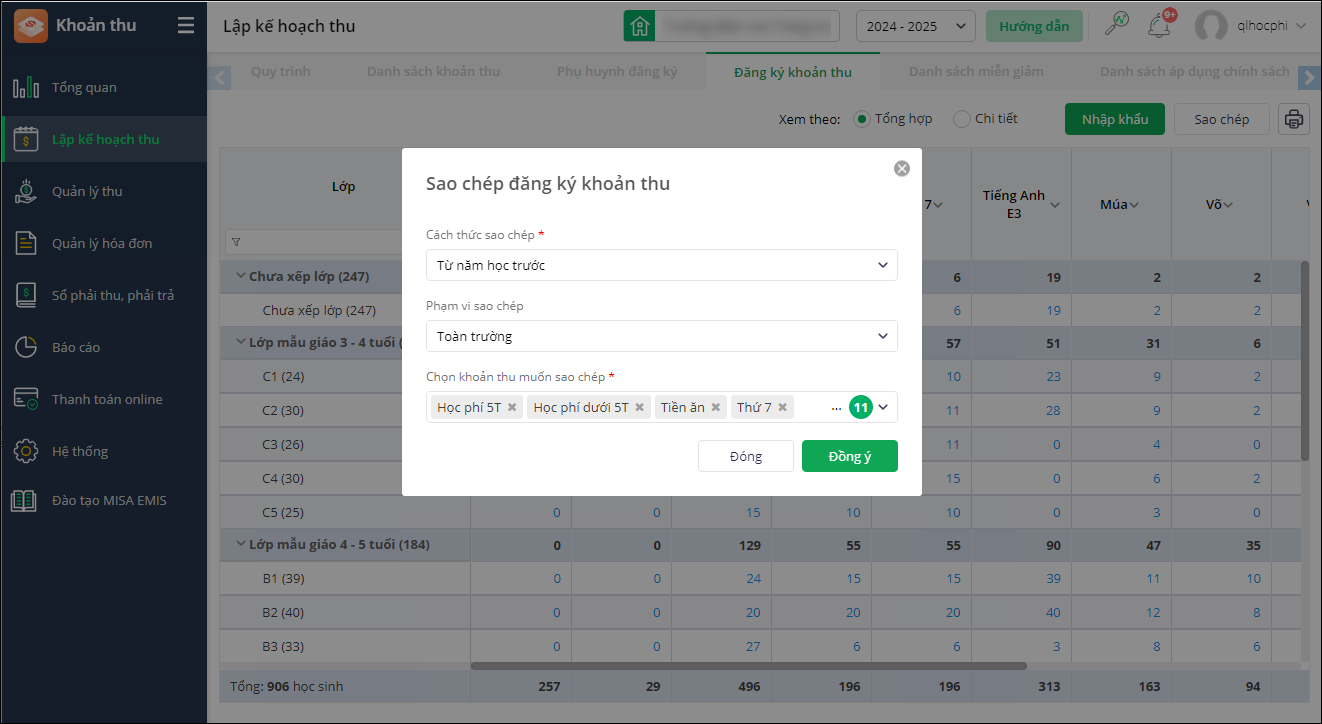This screenshot has width=1322, height=724.
Task: Select the Tổng hợp view option
Action: pos(861,119)
